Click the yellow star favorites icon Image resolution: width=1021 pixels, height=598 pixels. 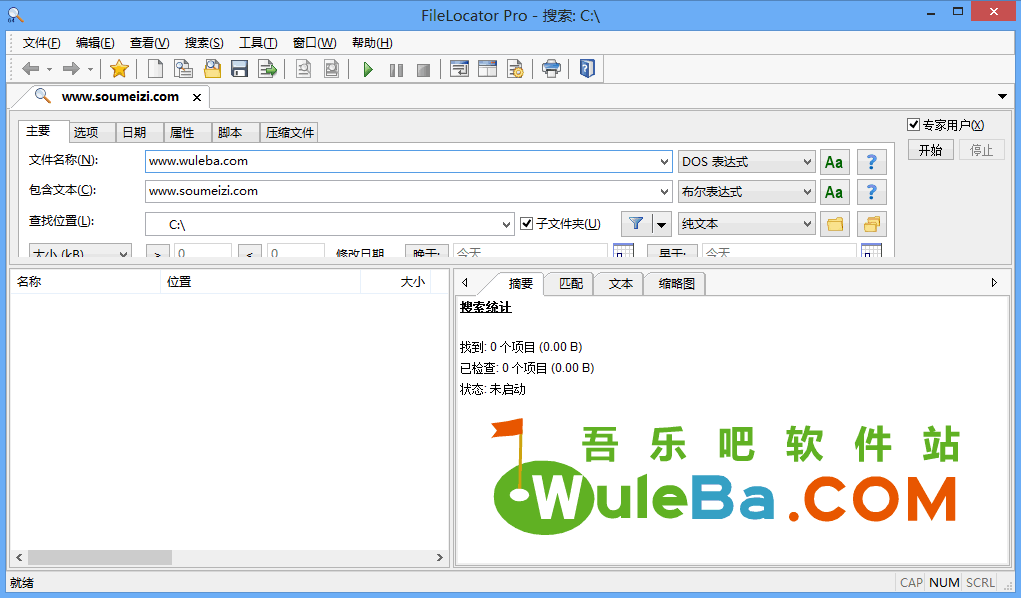[119, 69]
